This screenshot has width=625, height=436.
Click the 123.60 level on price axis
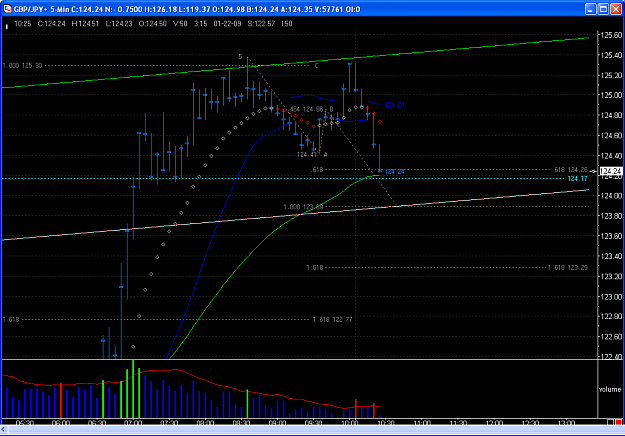611,236
